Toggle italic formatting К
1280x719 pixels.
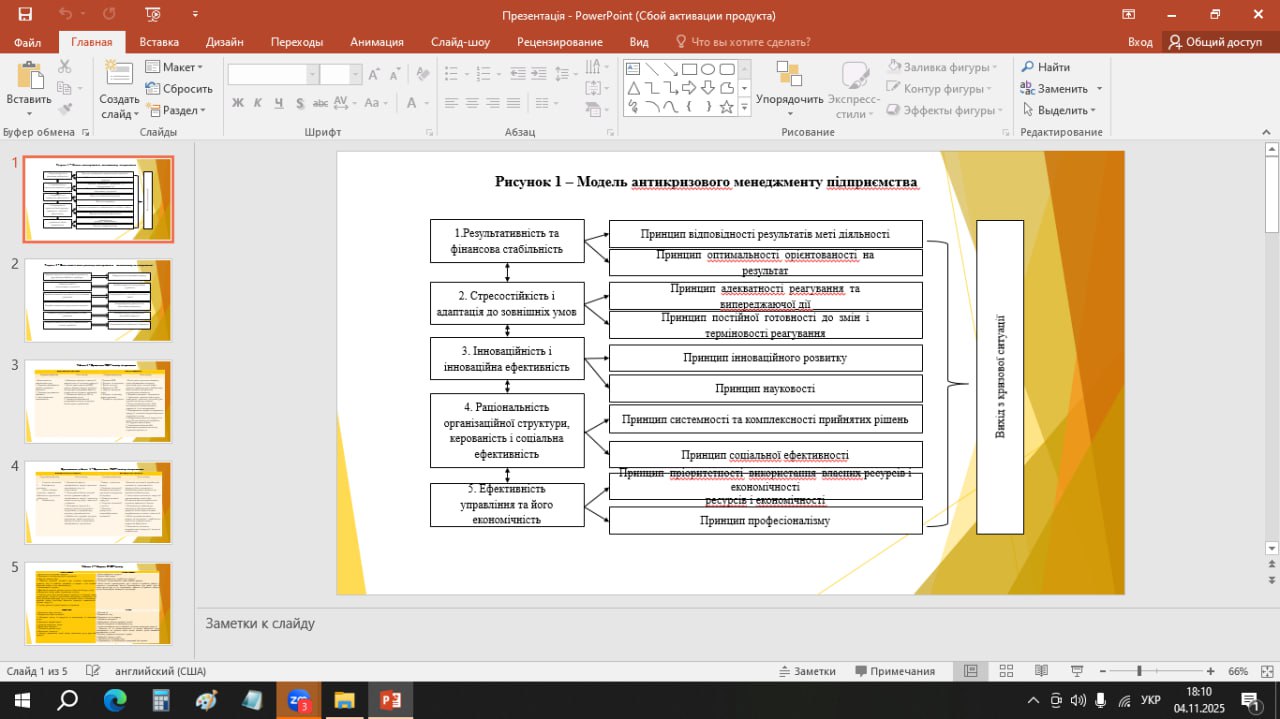pos(258,103)
